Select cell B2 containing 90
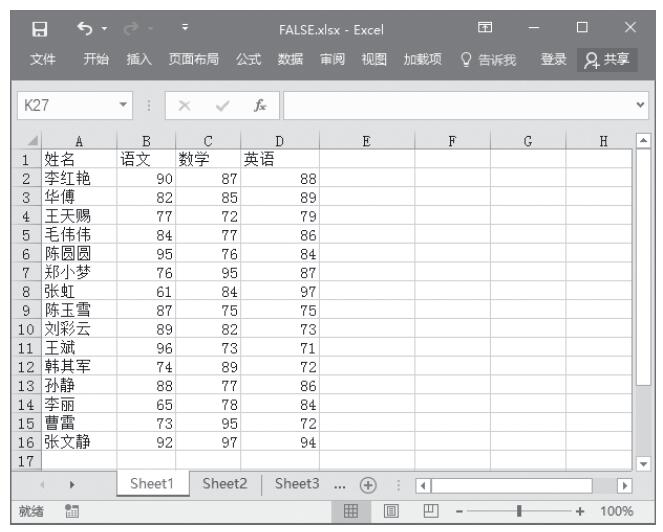 click(146, 179)
